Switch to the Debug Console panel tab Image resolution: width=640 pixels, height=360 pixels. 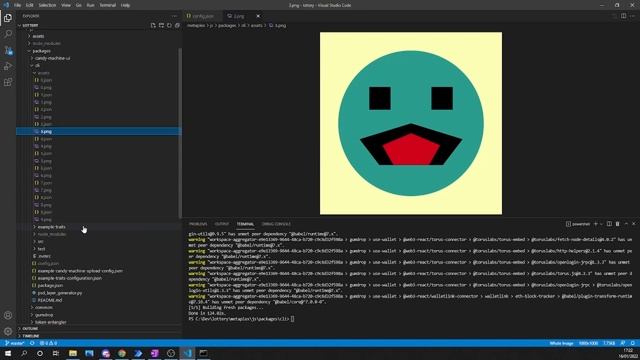[276, 224]
